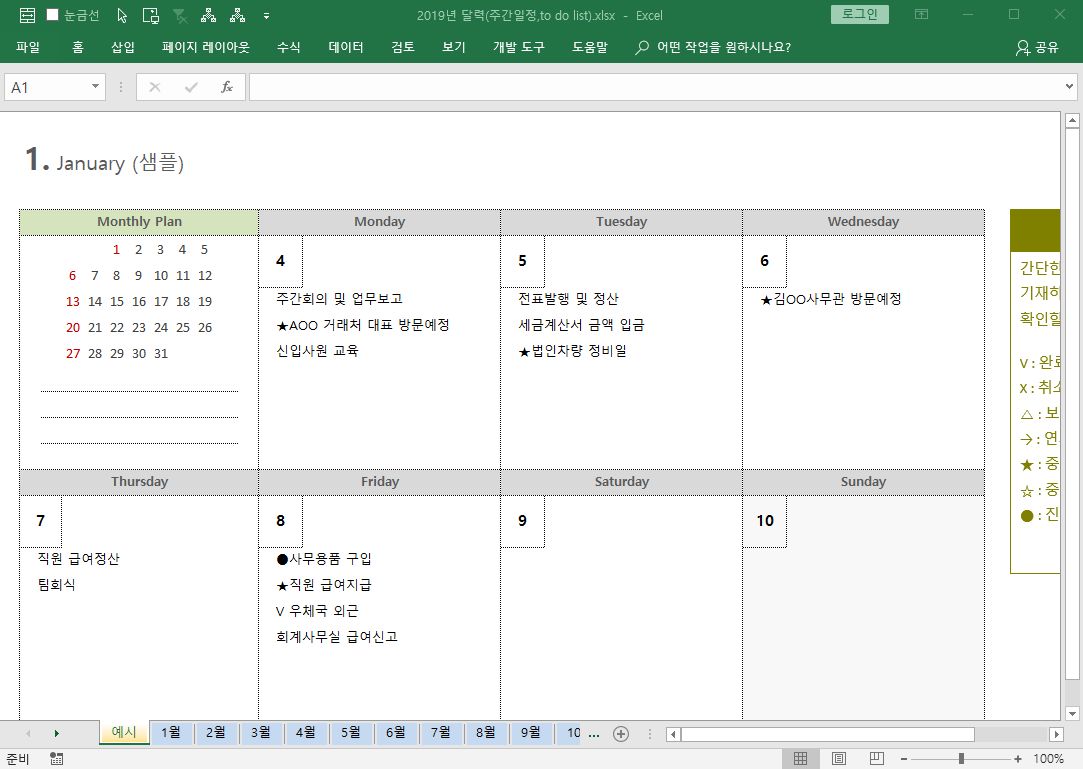Click the ●사무용품 구입 entry
Image resolution: width=1083 pixels, height=769 pixels.
[323, 558]
